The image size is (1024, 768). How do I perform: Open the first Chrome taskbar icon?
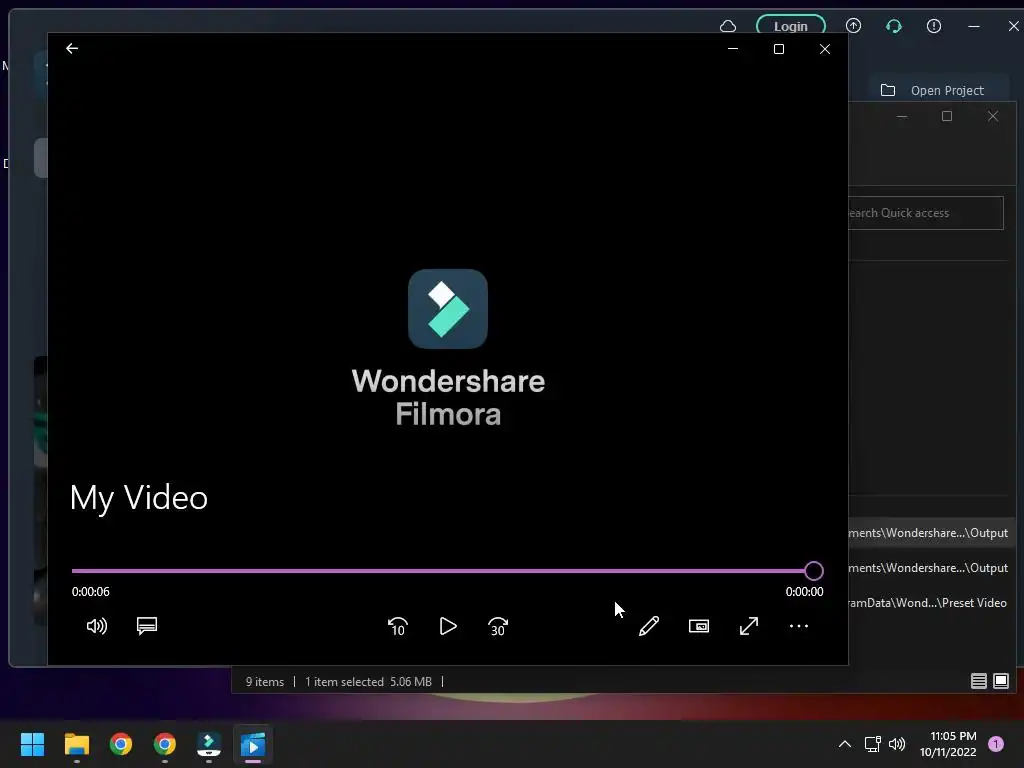click(121, 744)
